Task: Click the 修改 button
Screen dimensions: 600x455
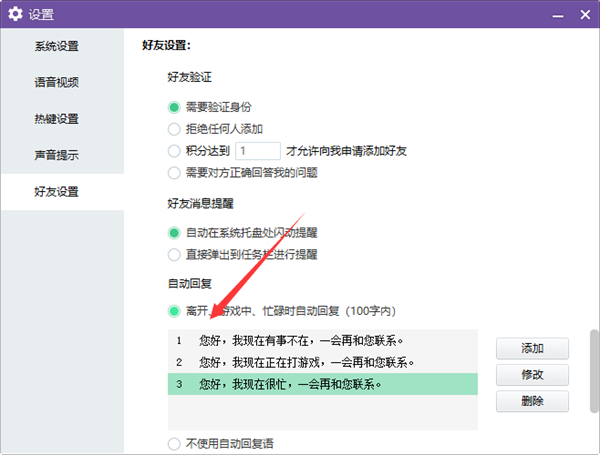Action: click(x=532, y=375)
